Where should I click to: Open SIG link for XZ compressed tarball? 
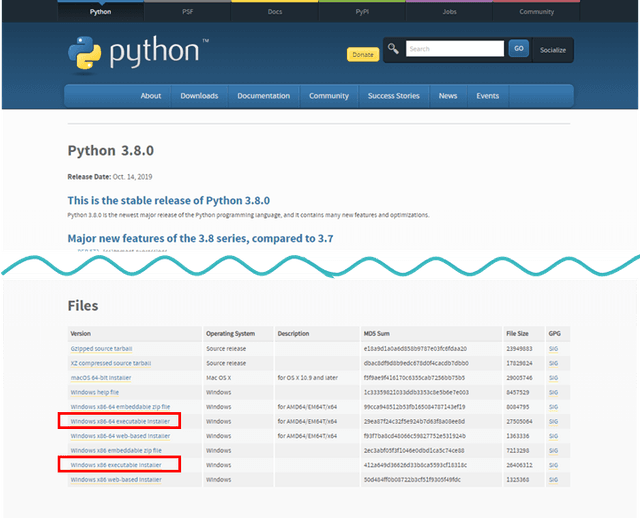click(x=553, y=363)
